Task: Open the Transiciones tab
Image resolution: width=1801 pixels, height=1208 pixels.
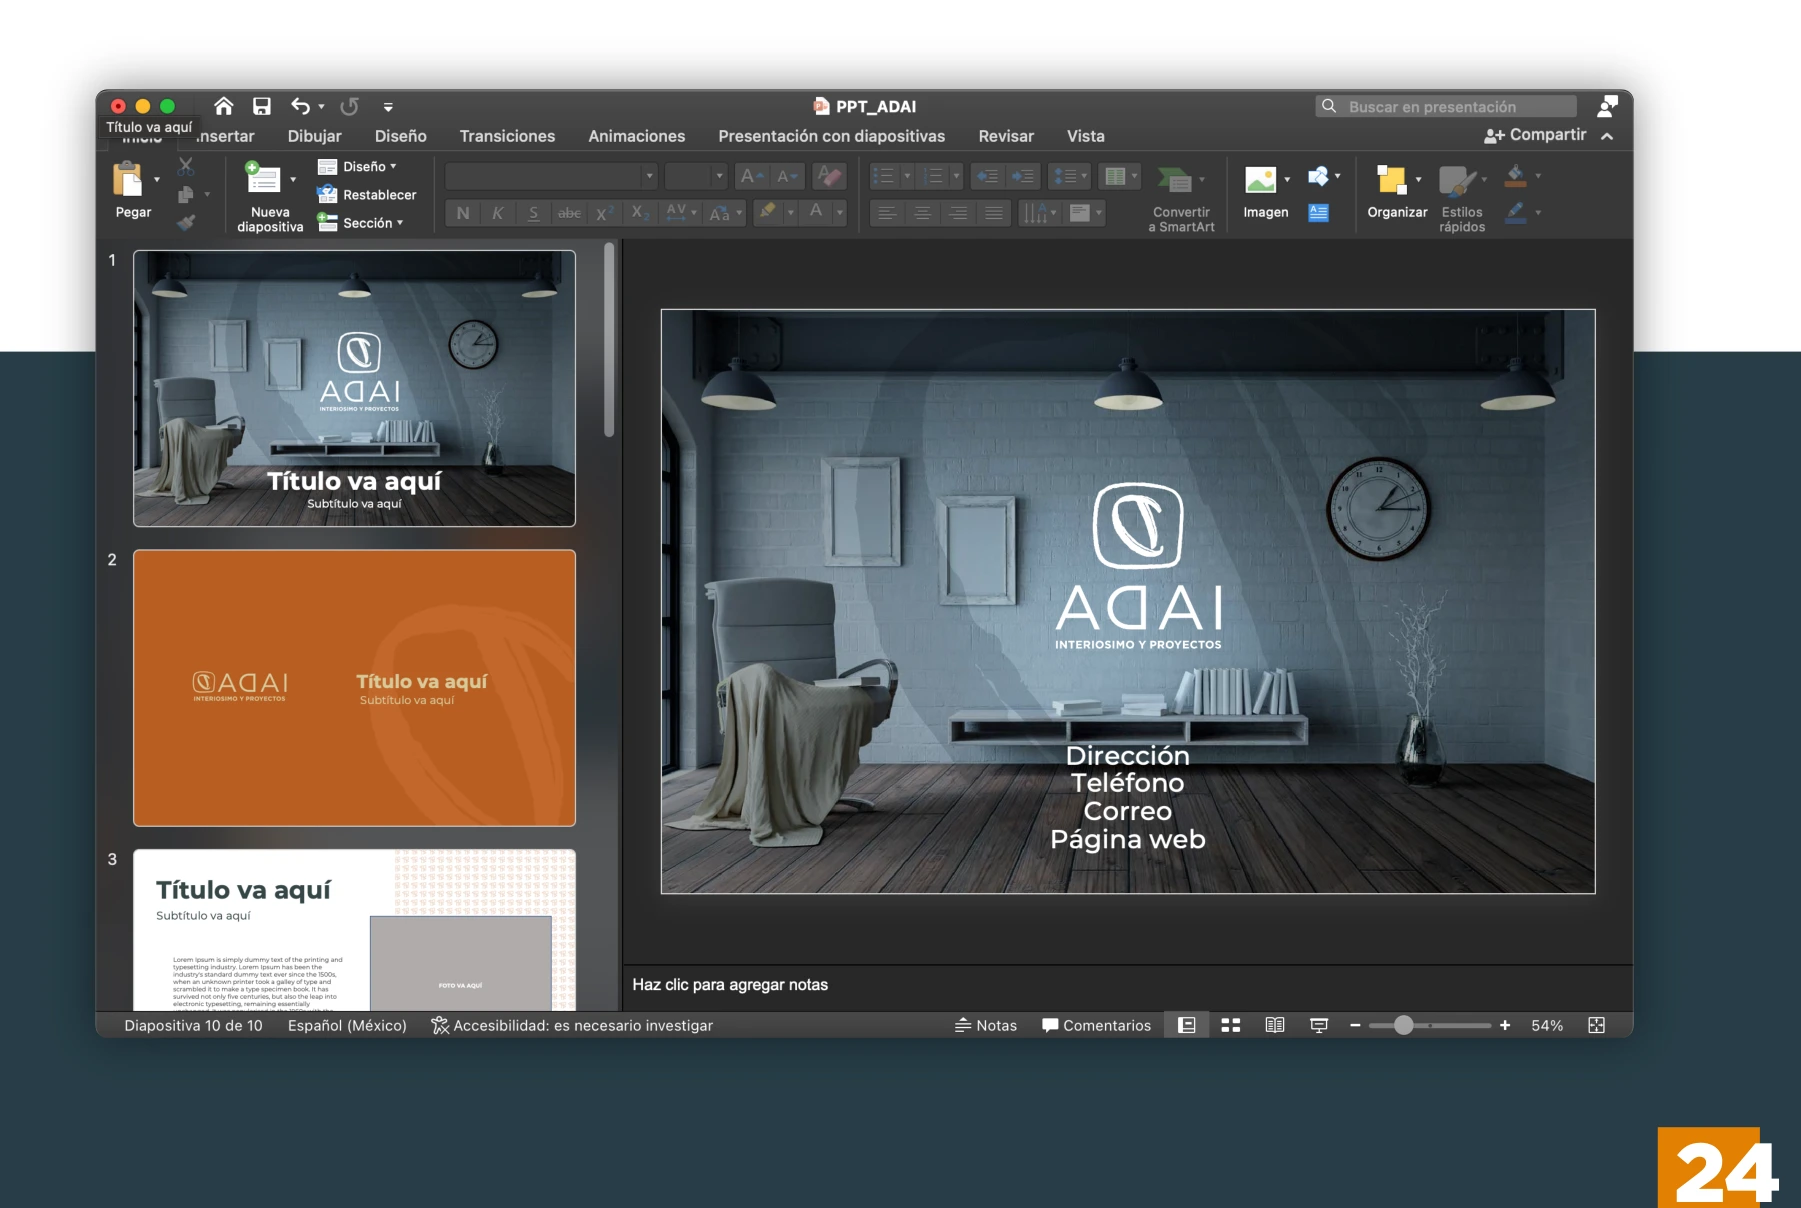Action: pyautogui.click(x=507, y=136)
